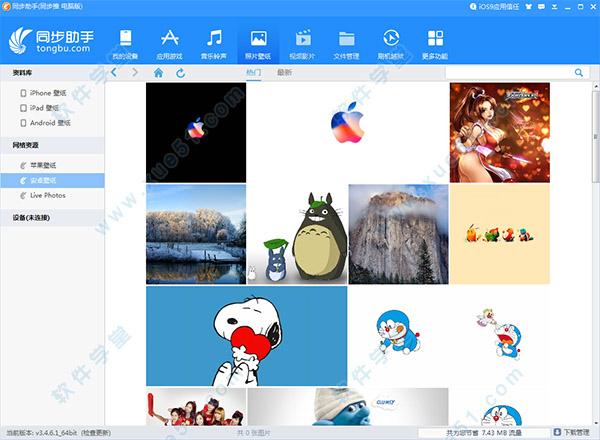
Task: Open 音乐铃声 (Music & Ringtones) section
Action: pos(214,43)
